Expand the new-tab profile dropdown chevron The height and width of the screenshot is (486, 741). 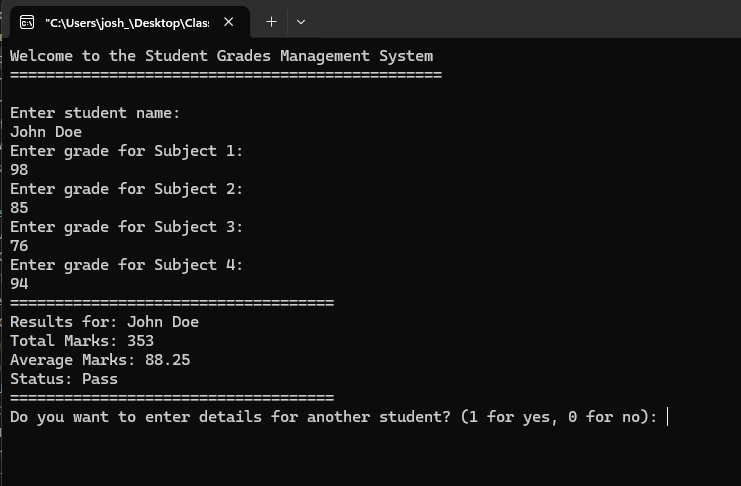point(301,21)
